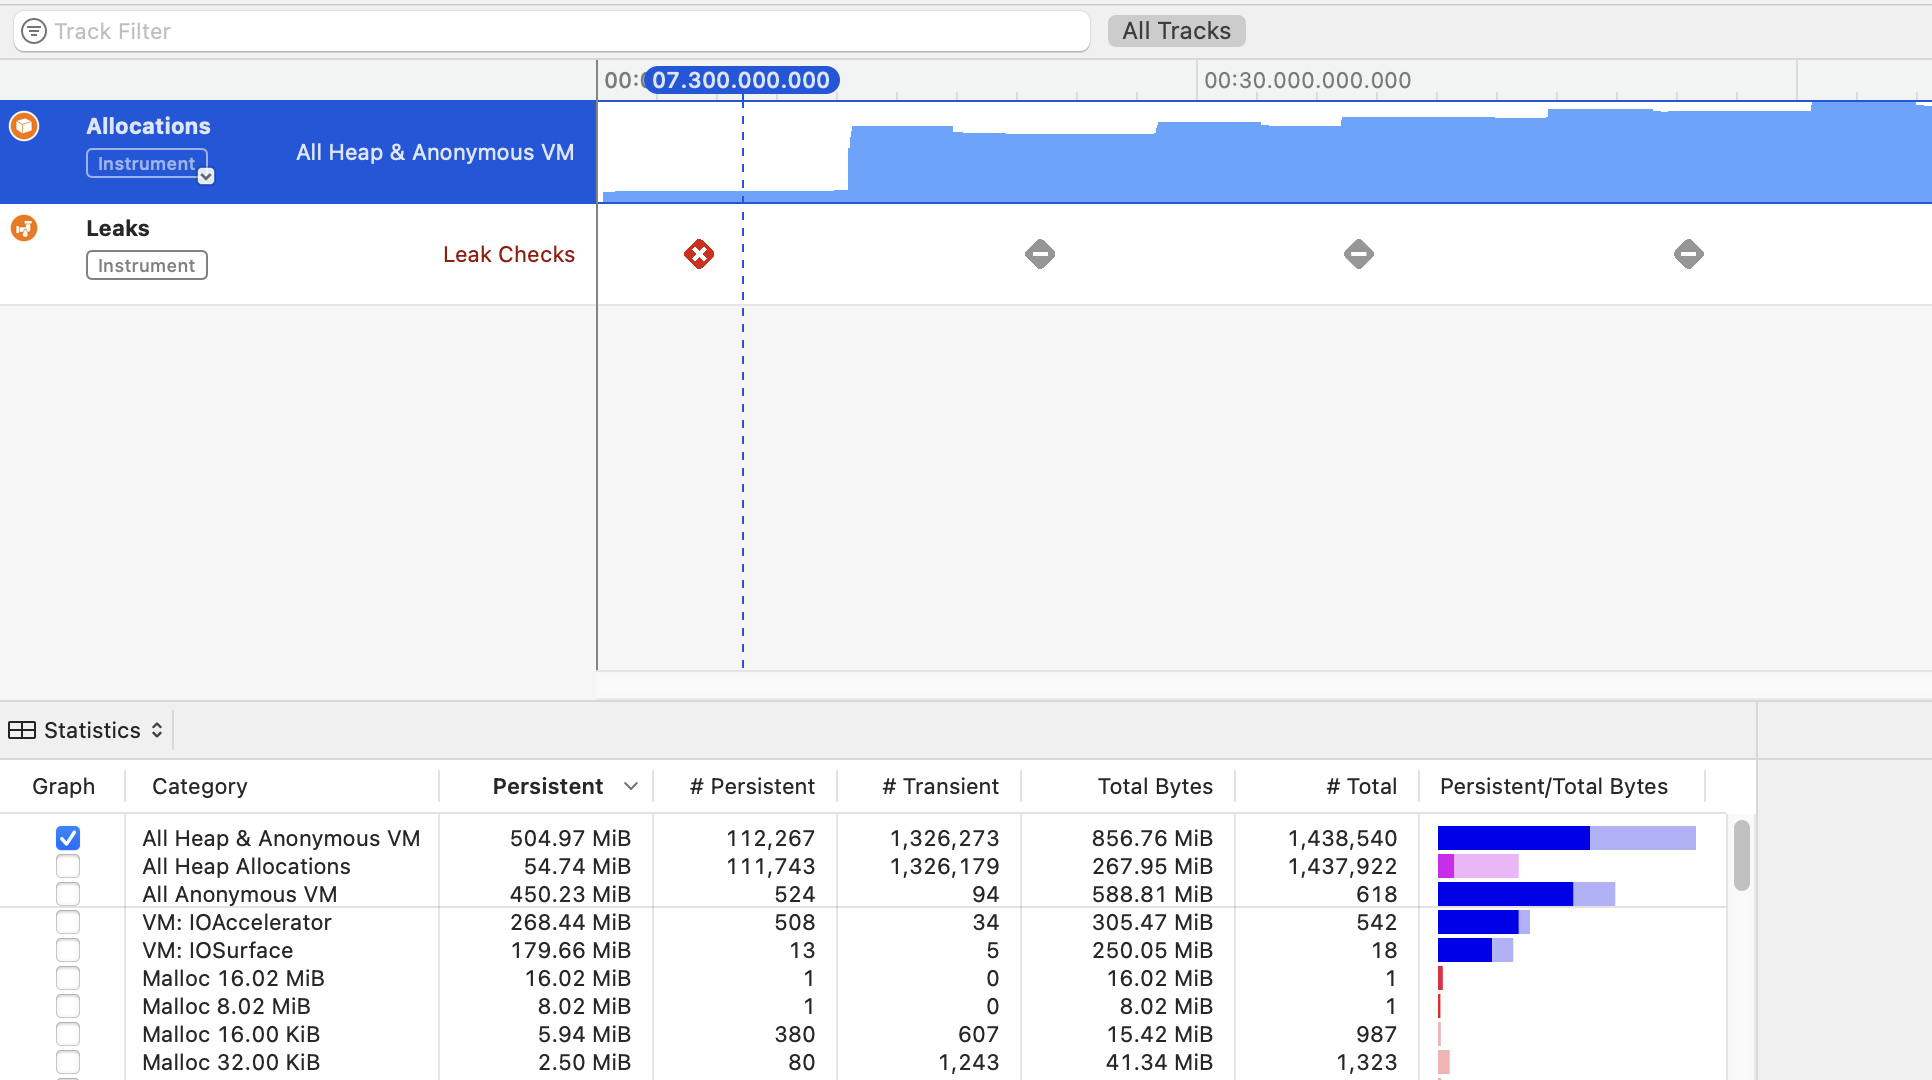
Task: Sort by the Total Bytes column
Action: (1154, 787)
